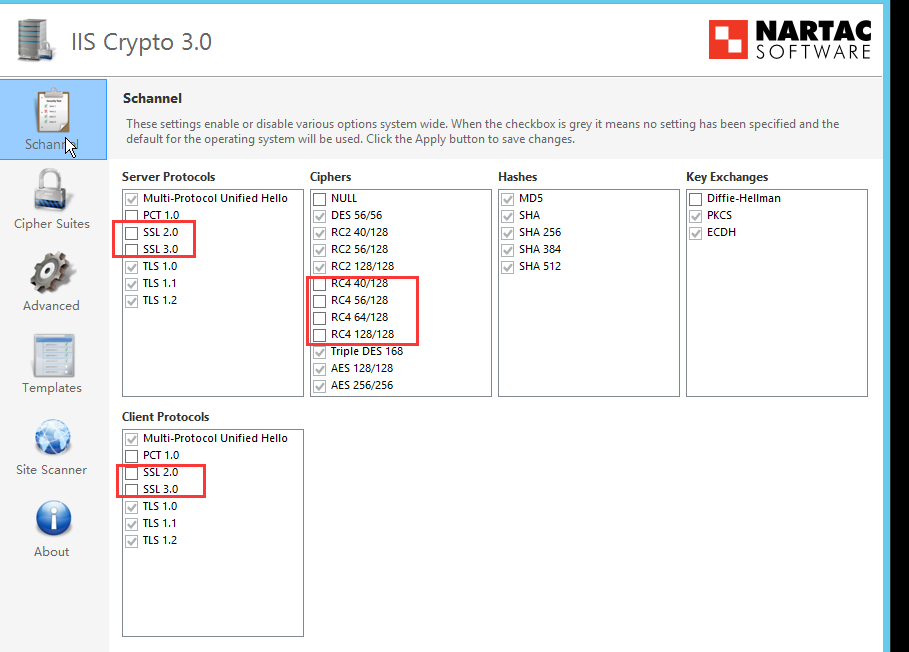Toggle the RC4 128/128 cipher checkbox
The image size is (909, 652).
[319, 335]
